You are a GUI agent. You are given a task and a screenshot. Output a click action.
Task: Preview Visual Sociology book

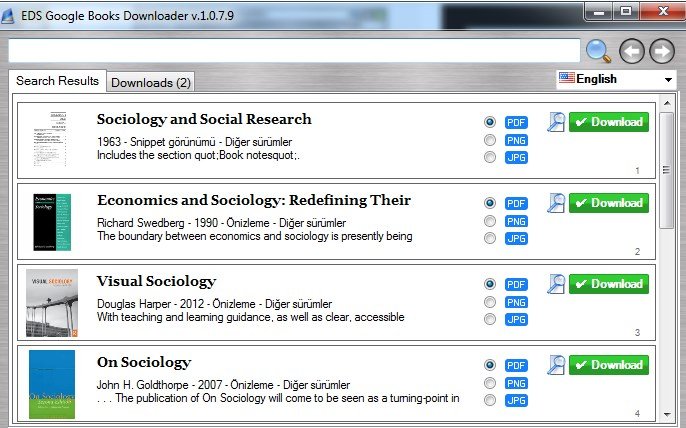556,284
